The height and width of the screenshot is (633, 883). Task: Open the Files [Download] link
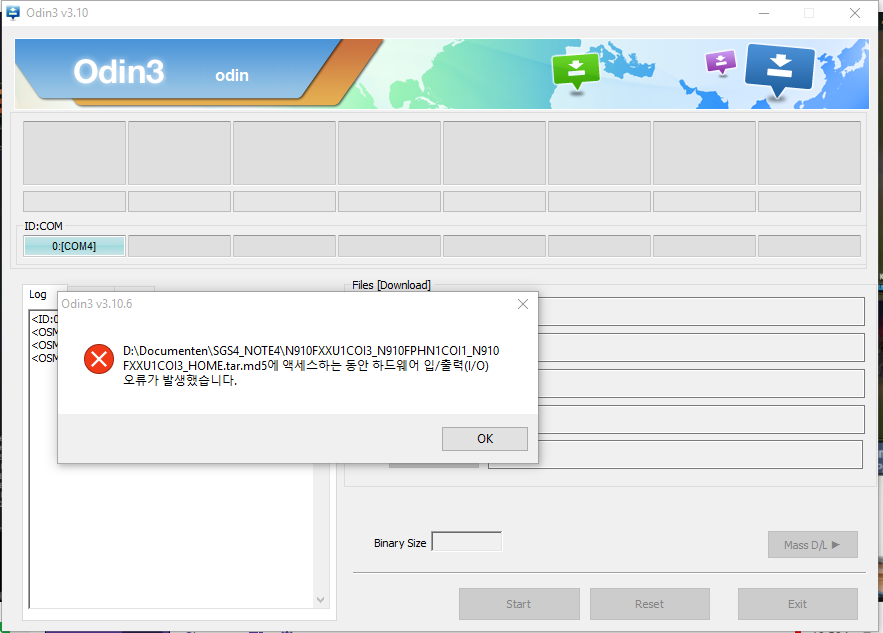pos(389,285)
